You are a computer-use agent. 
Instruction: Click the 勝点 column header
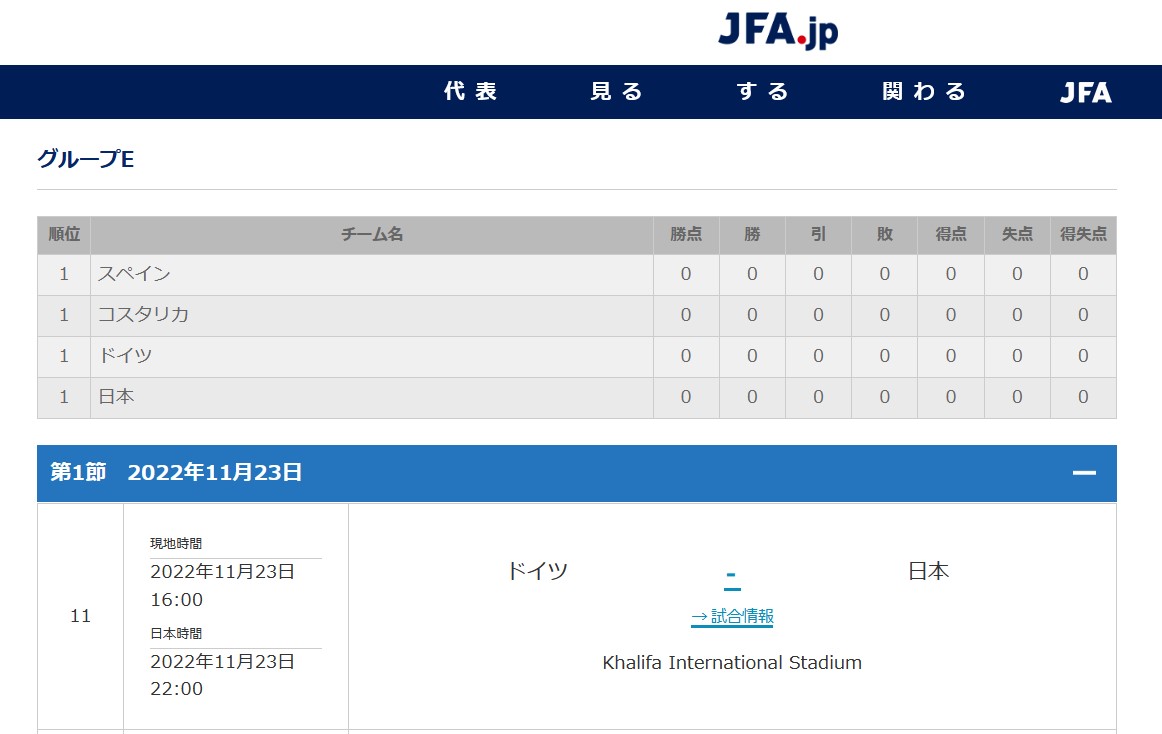coord(685,234)
